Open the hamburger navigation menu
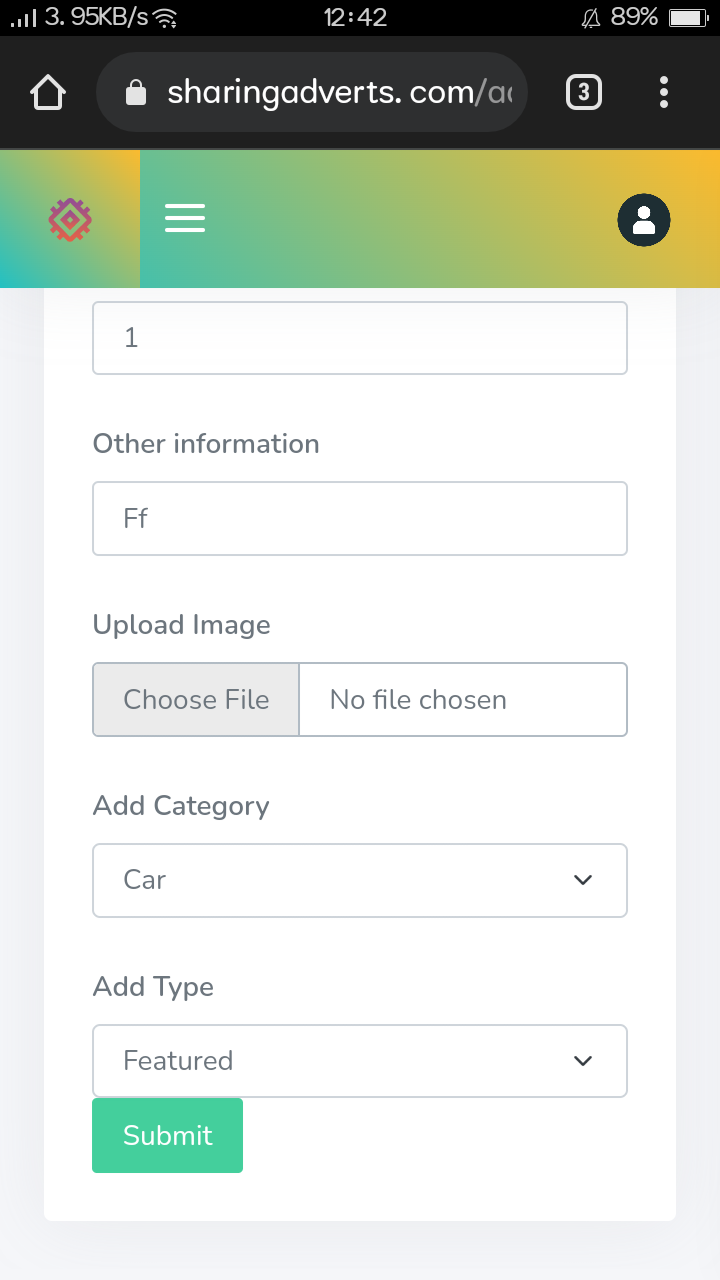 pyautogui.click(x=185, y=218)
